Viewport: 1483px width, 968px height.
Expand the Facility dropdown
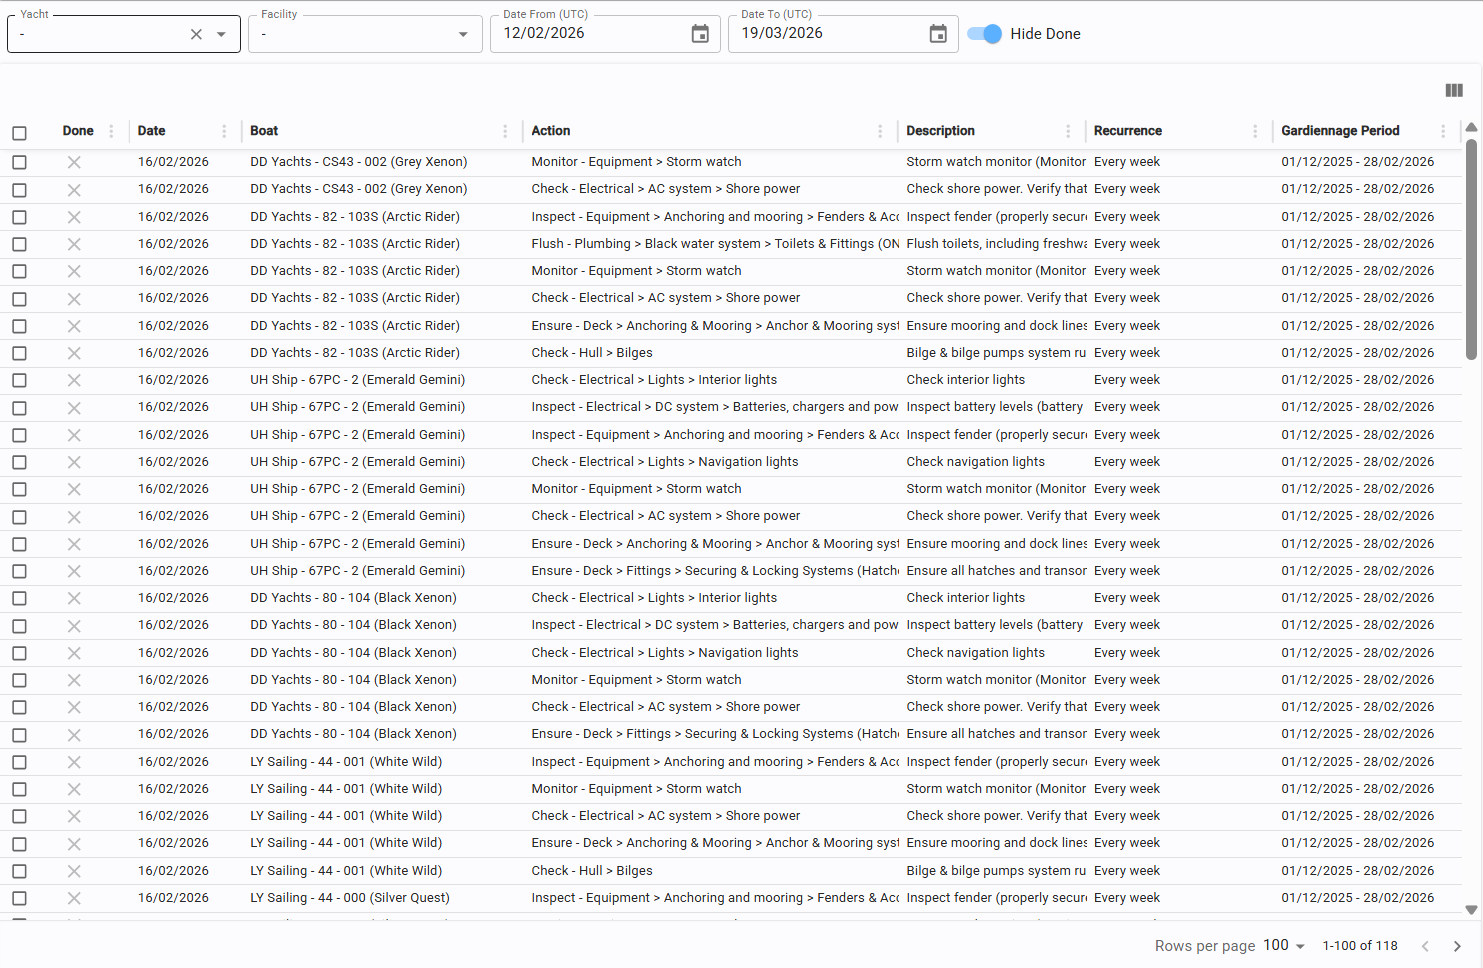[463, 34]
